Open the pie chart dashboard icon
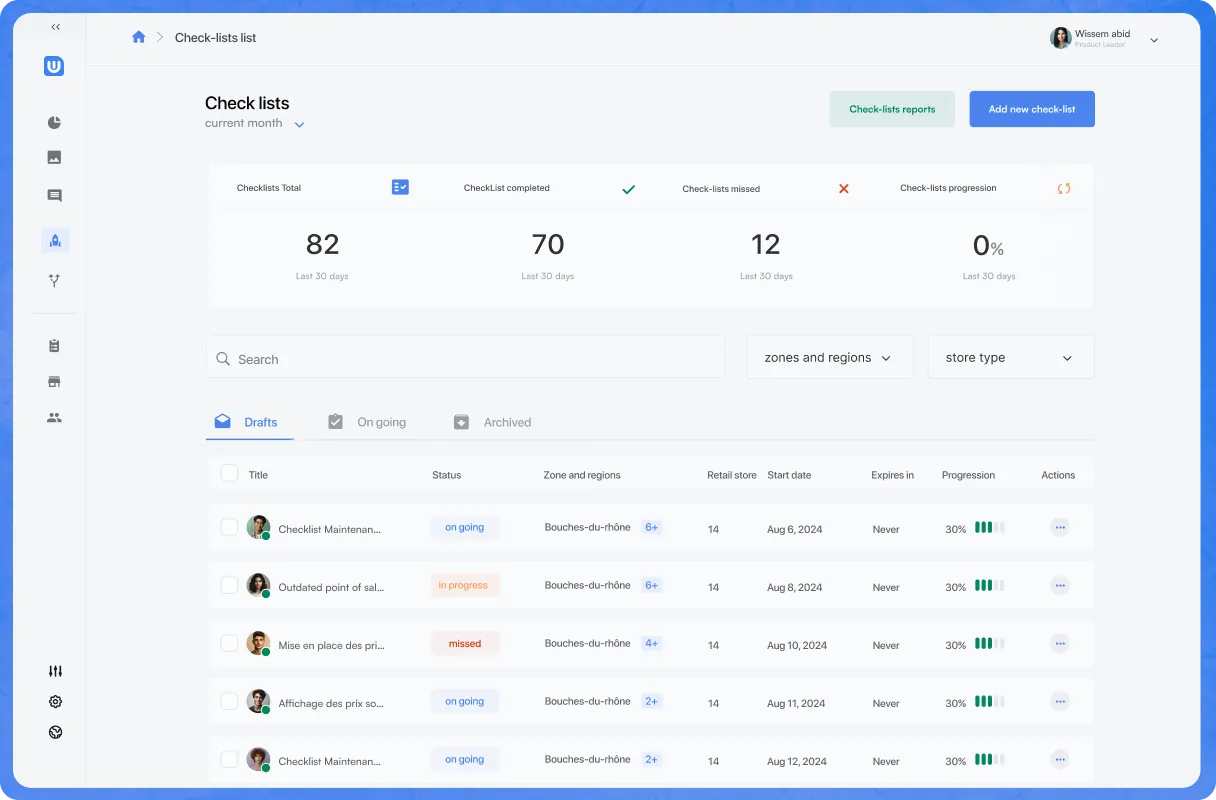The width and height of the screenshot is (1216, 800). coord(54,123)
